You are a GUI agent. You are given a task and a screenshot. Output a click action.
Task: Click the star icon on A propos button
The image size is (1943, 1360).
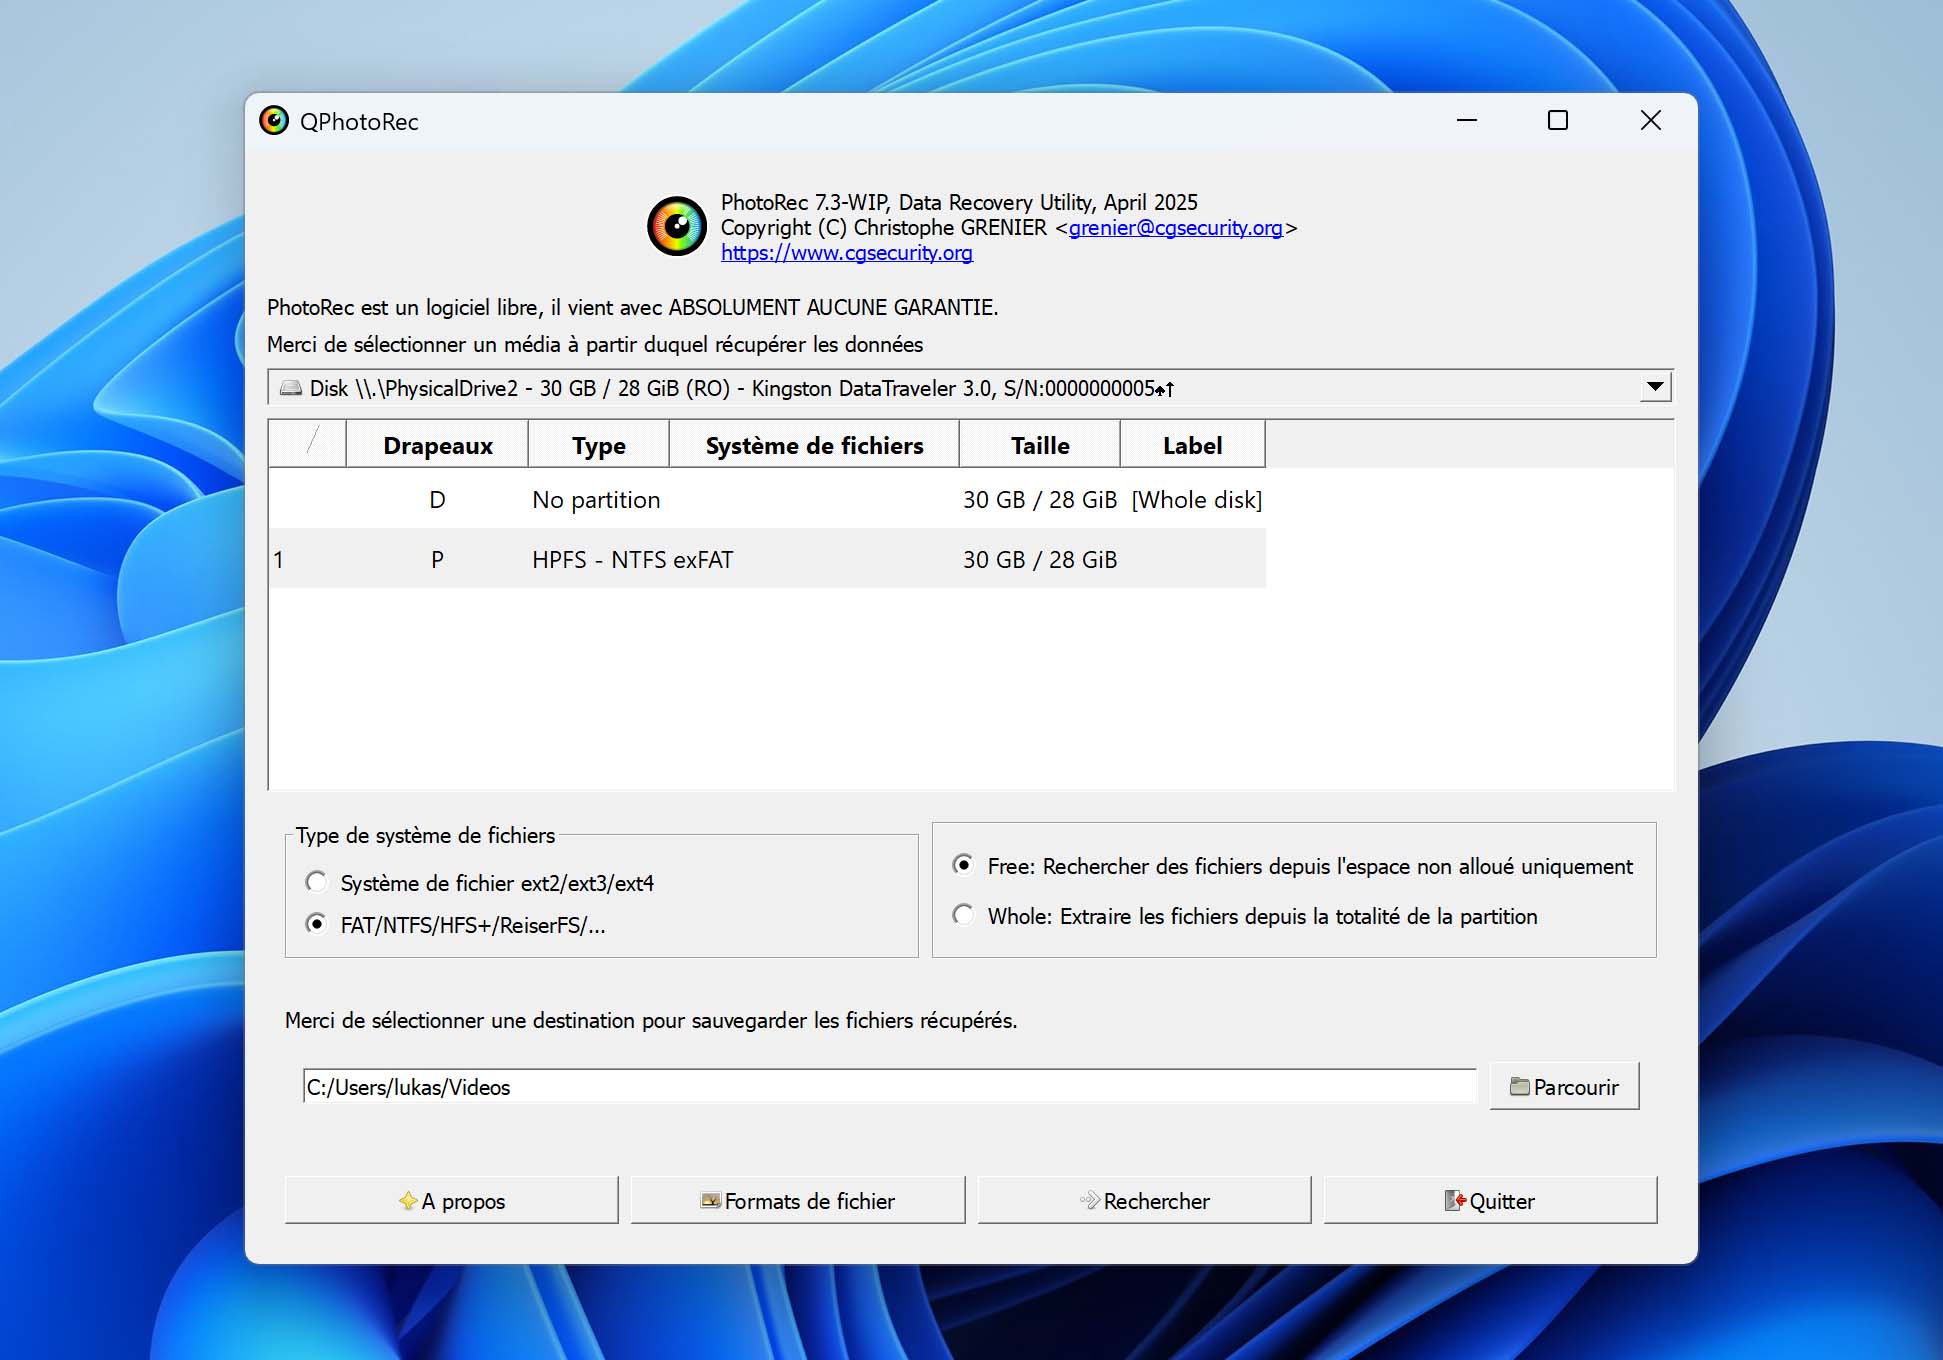coord(408,1201)
